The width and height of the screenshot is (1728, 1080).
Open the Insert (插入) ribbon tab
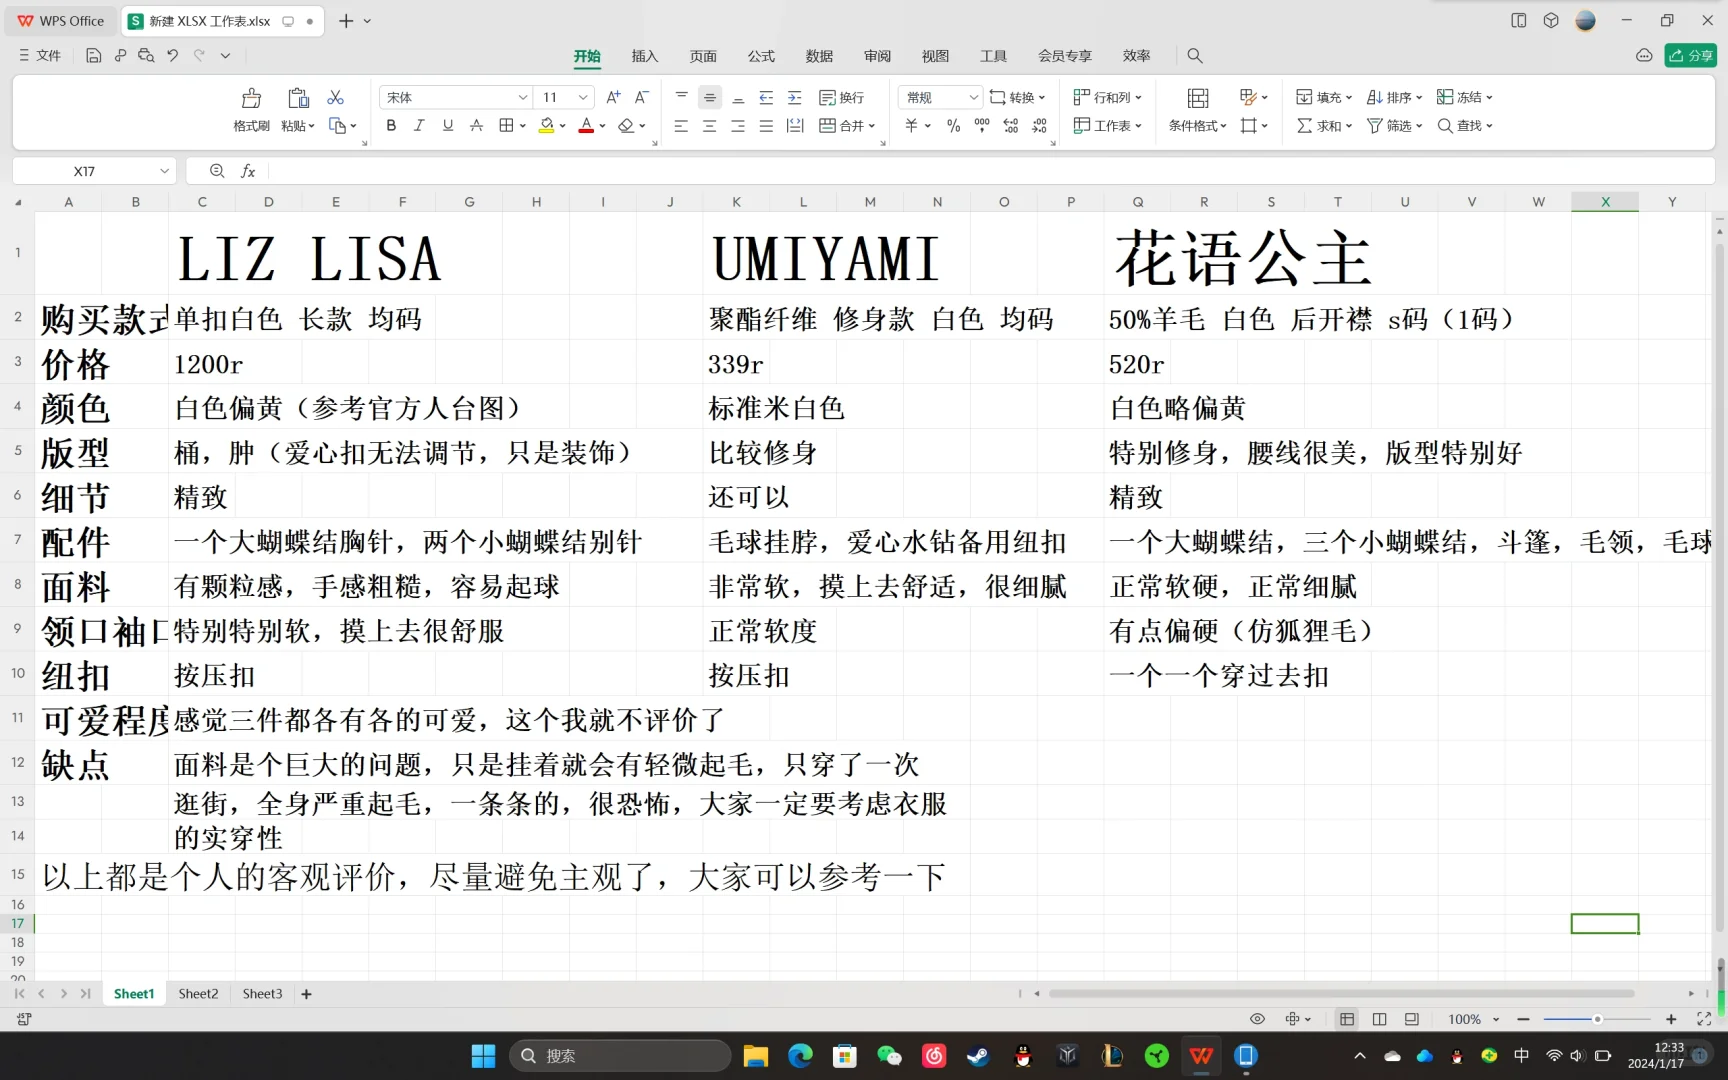pos(645,56)
